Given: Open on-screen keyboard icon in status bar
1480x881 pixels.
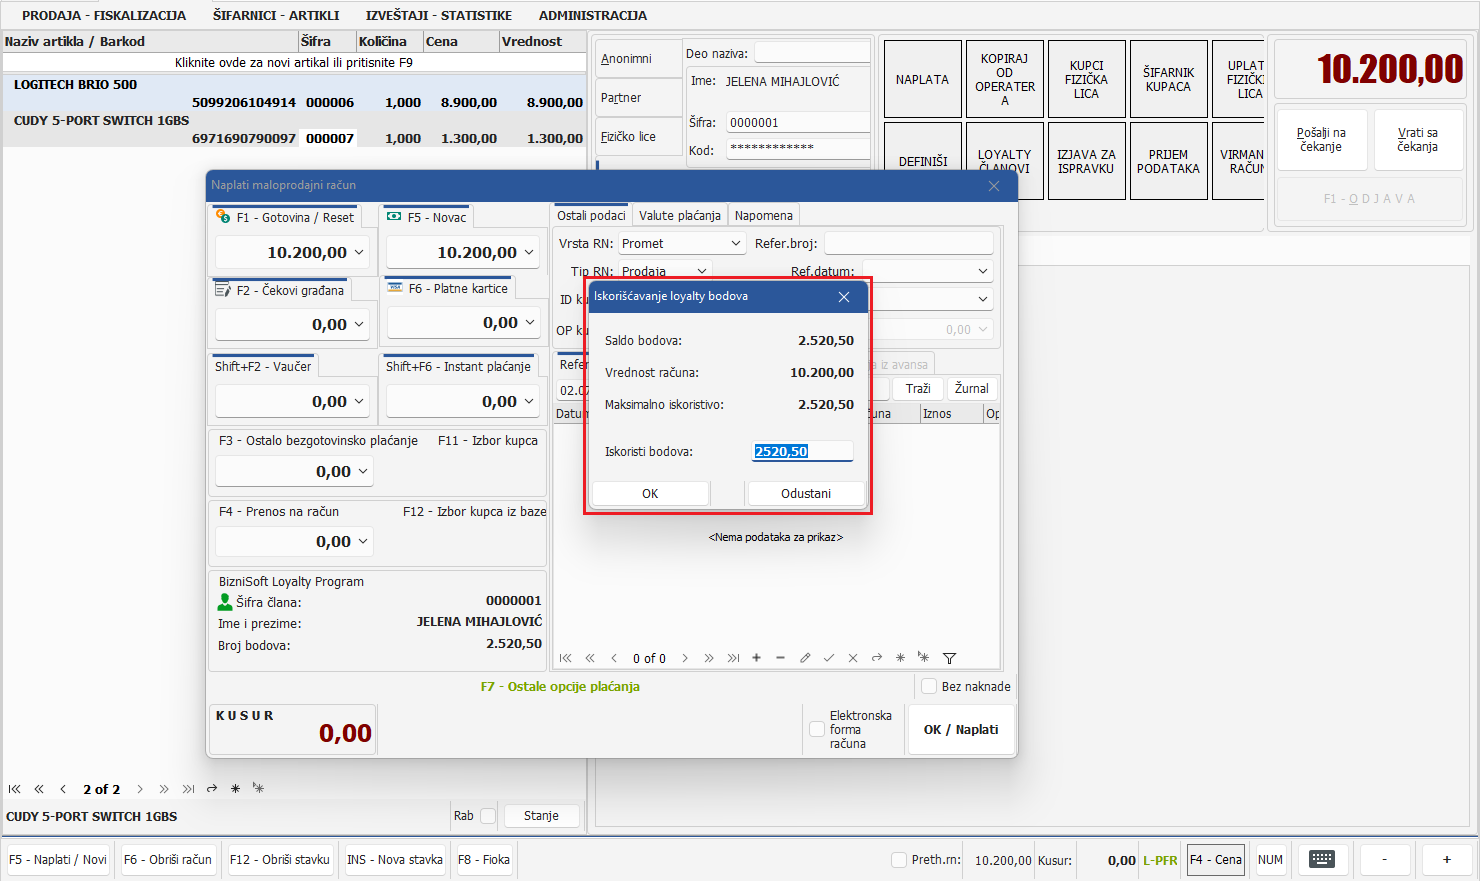Looking at the screenshot, I should click(1322, 859).
